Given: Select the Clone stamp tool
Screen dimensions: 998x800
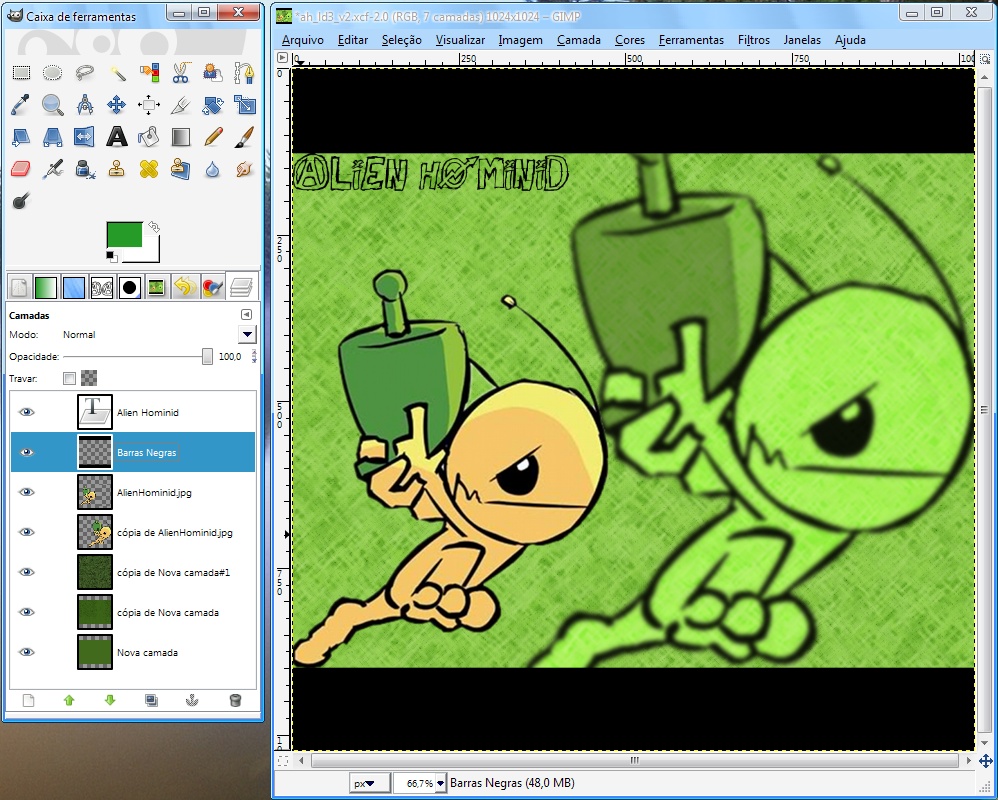Looking at the screenshot, I should [x=117, y=169].
